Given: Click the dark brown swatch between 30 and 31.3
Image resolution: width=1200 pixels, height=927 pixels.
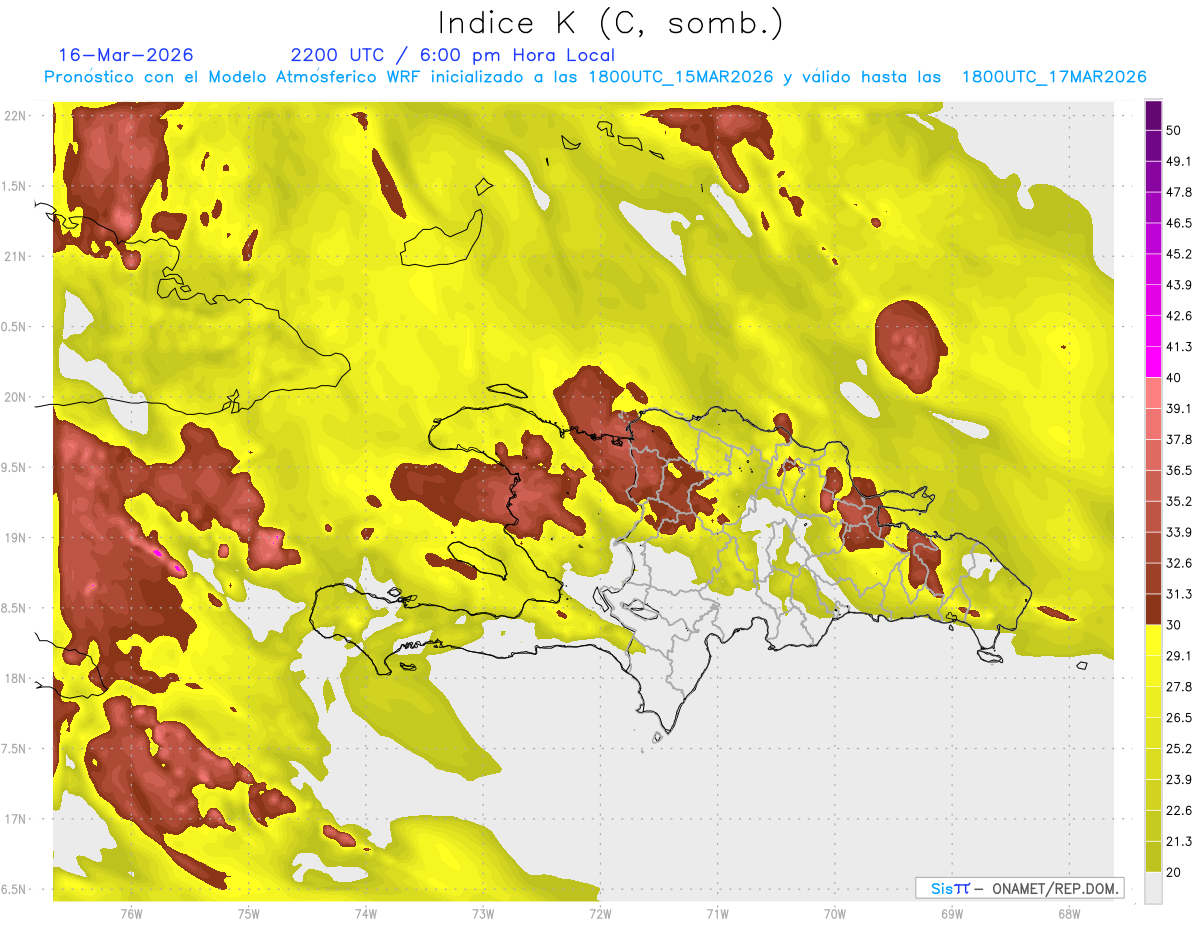Looking at the screenshot, I should pyautogui.click(x=1153, y=610).
